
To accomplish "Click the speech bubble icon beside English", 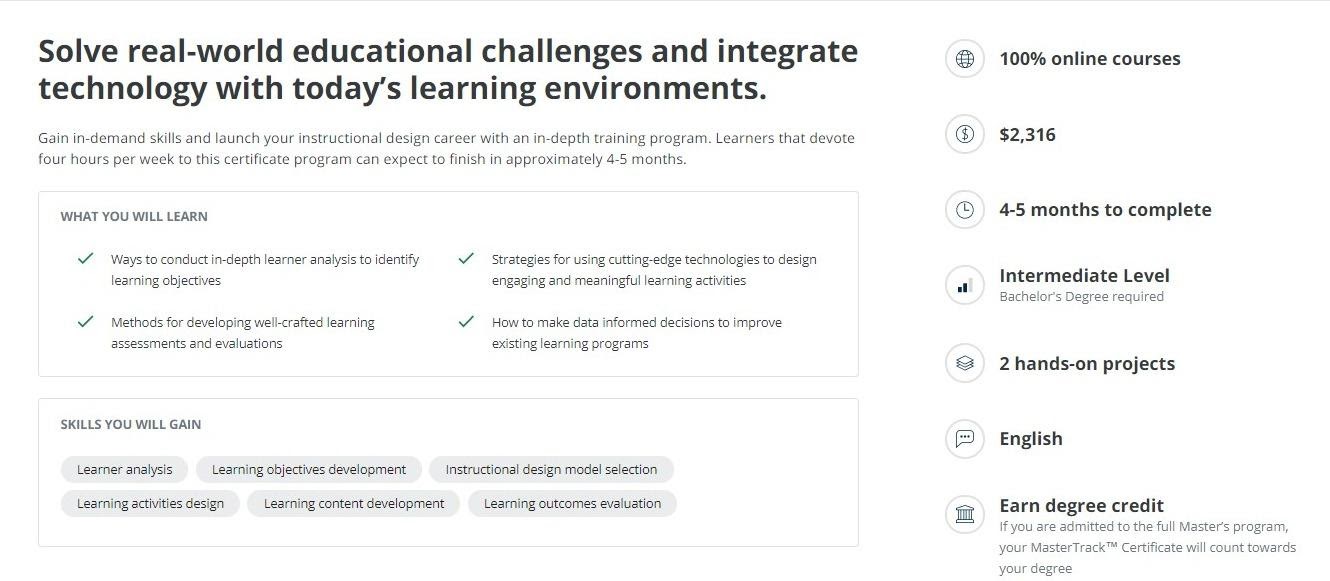I will pyautogui.click(x=965, y=439).
